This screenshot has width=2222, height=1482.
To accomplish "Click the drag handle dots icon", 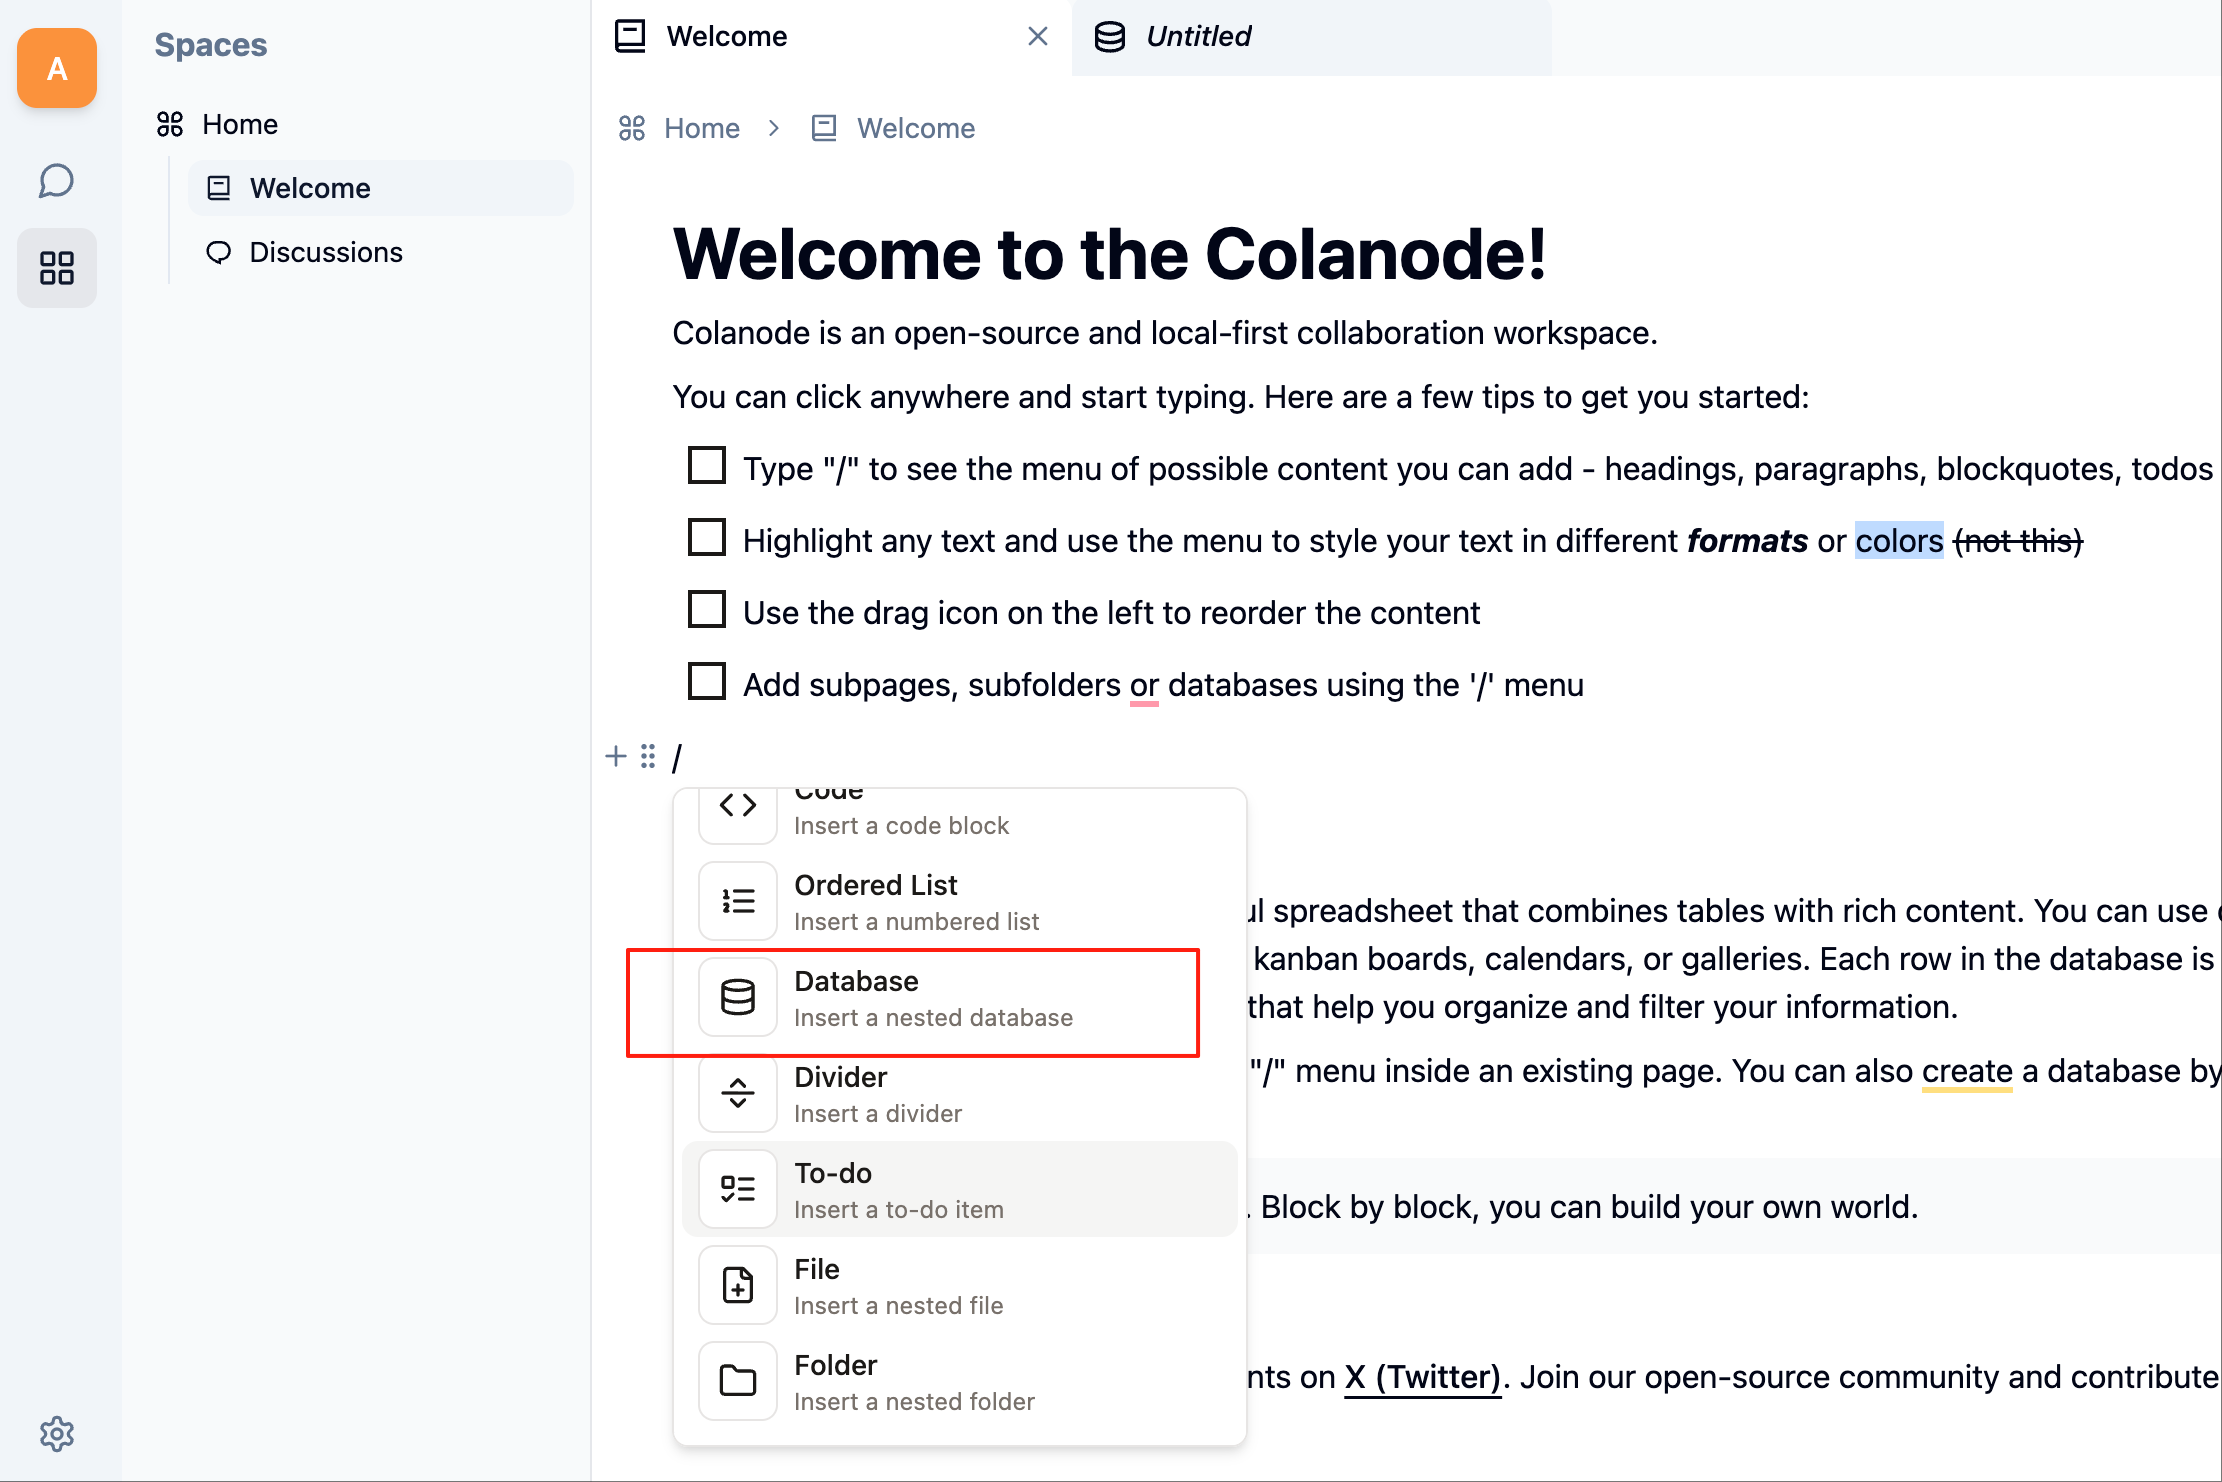I will 648,756.
